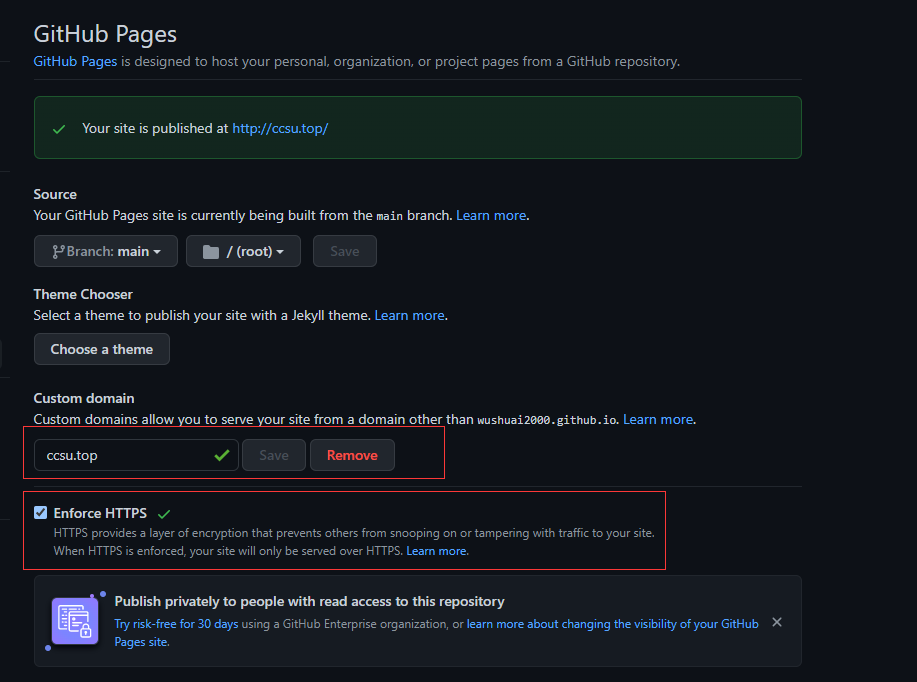917x682 pixels.
Task: Open Try risk-free for 30 days link
Action: click(x=176, y=624)
